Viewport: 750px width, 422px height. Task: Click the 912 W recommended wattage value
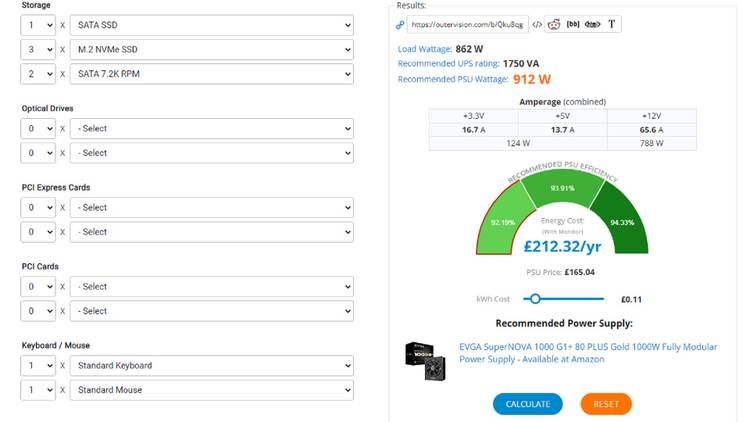pos(532,79)
